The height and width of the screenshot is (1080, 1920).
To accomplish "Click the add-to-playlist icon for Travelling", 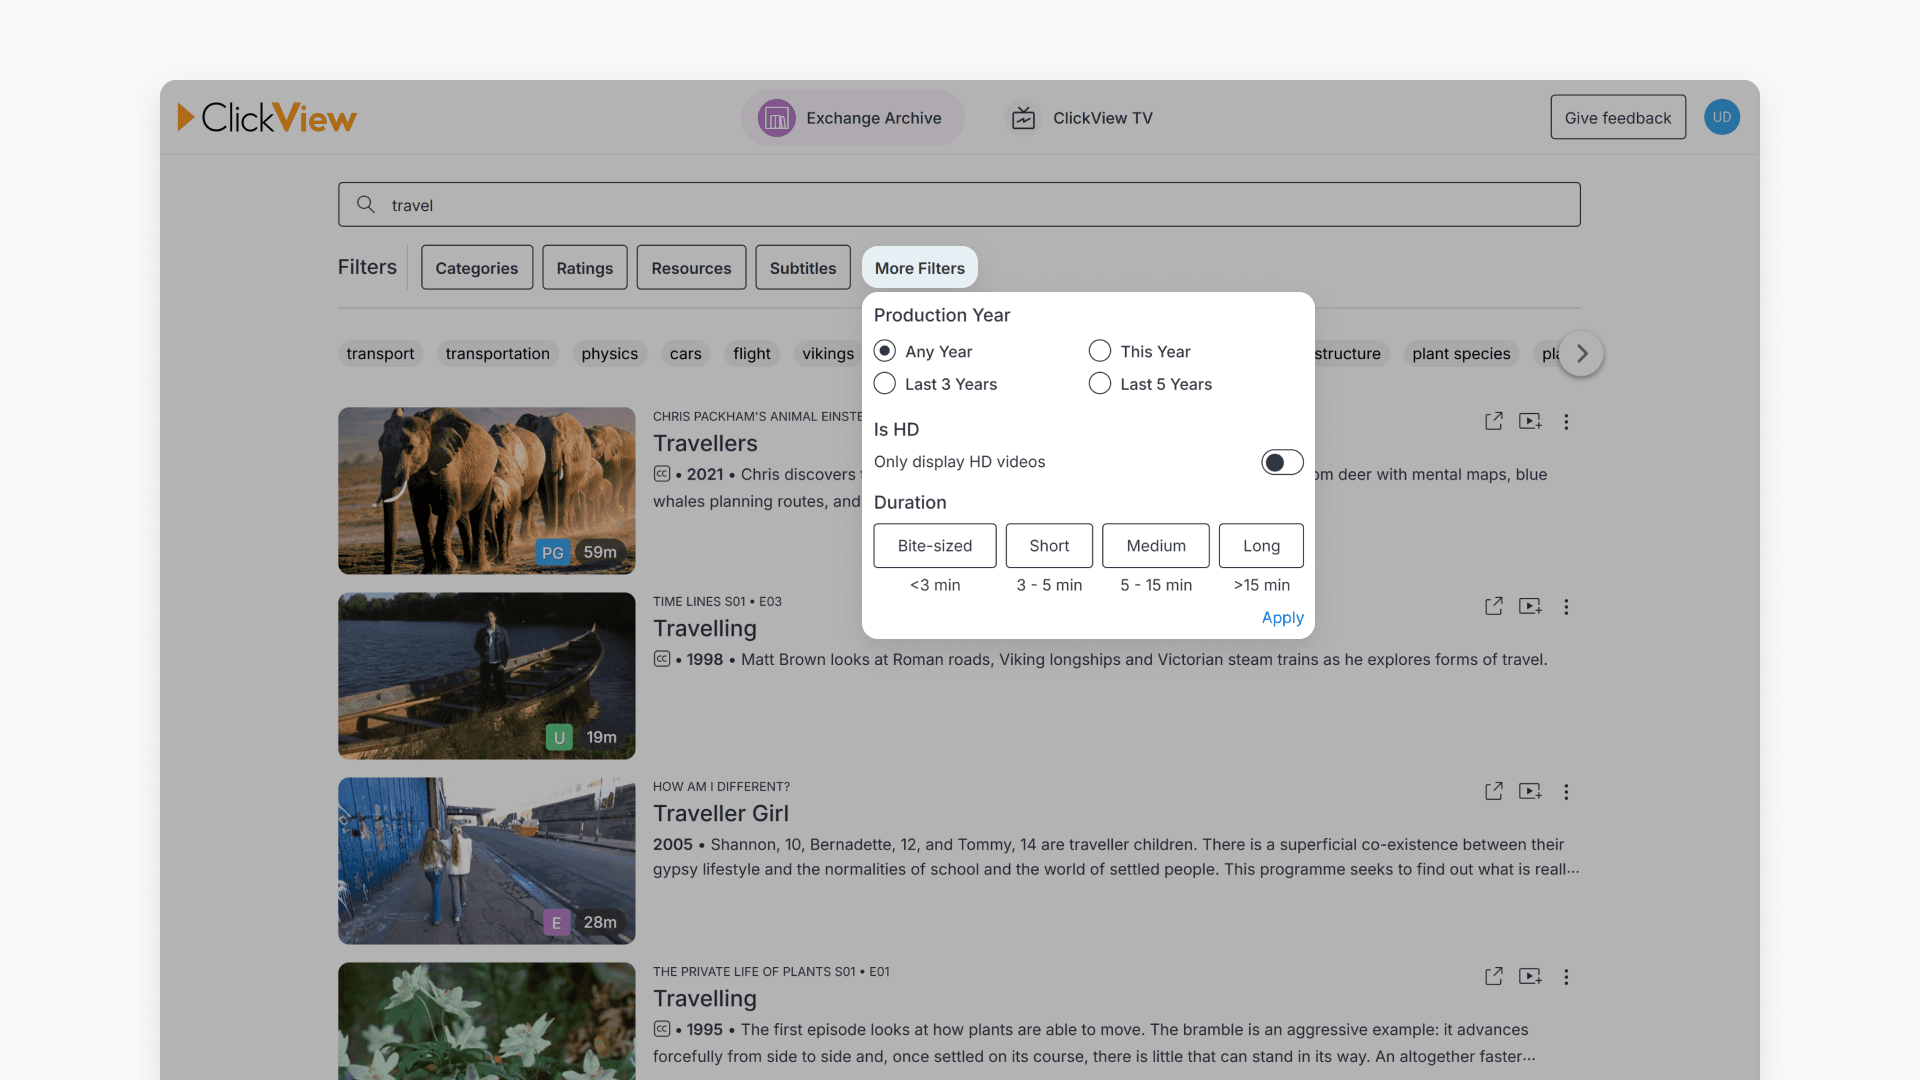I will (x=1530, y=606).
